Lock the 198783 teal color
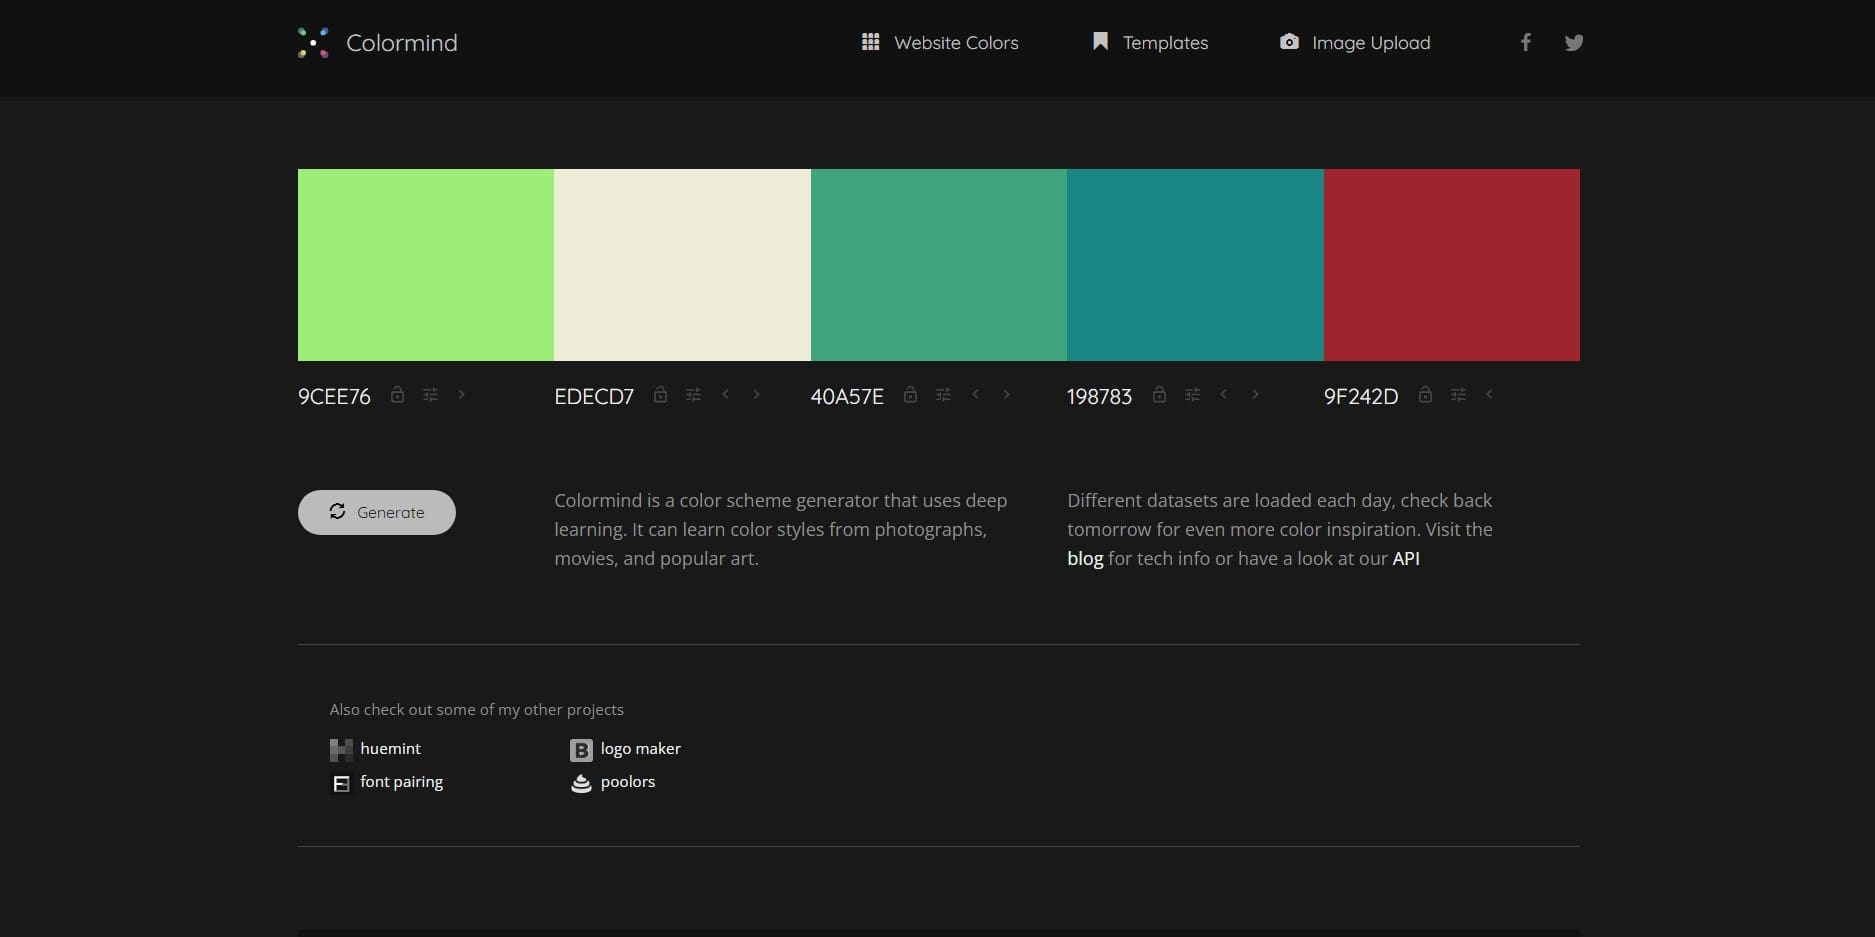The height and width of the screenshot is (937, 1875). click(x=1159, y=395)
